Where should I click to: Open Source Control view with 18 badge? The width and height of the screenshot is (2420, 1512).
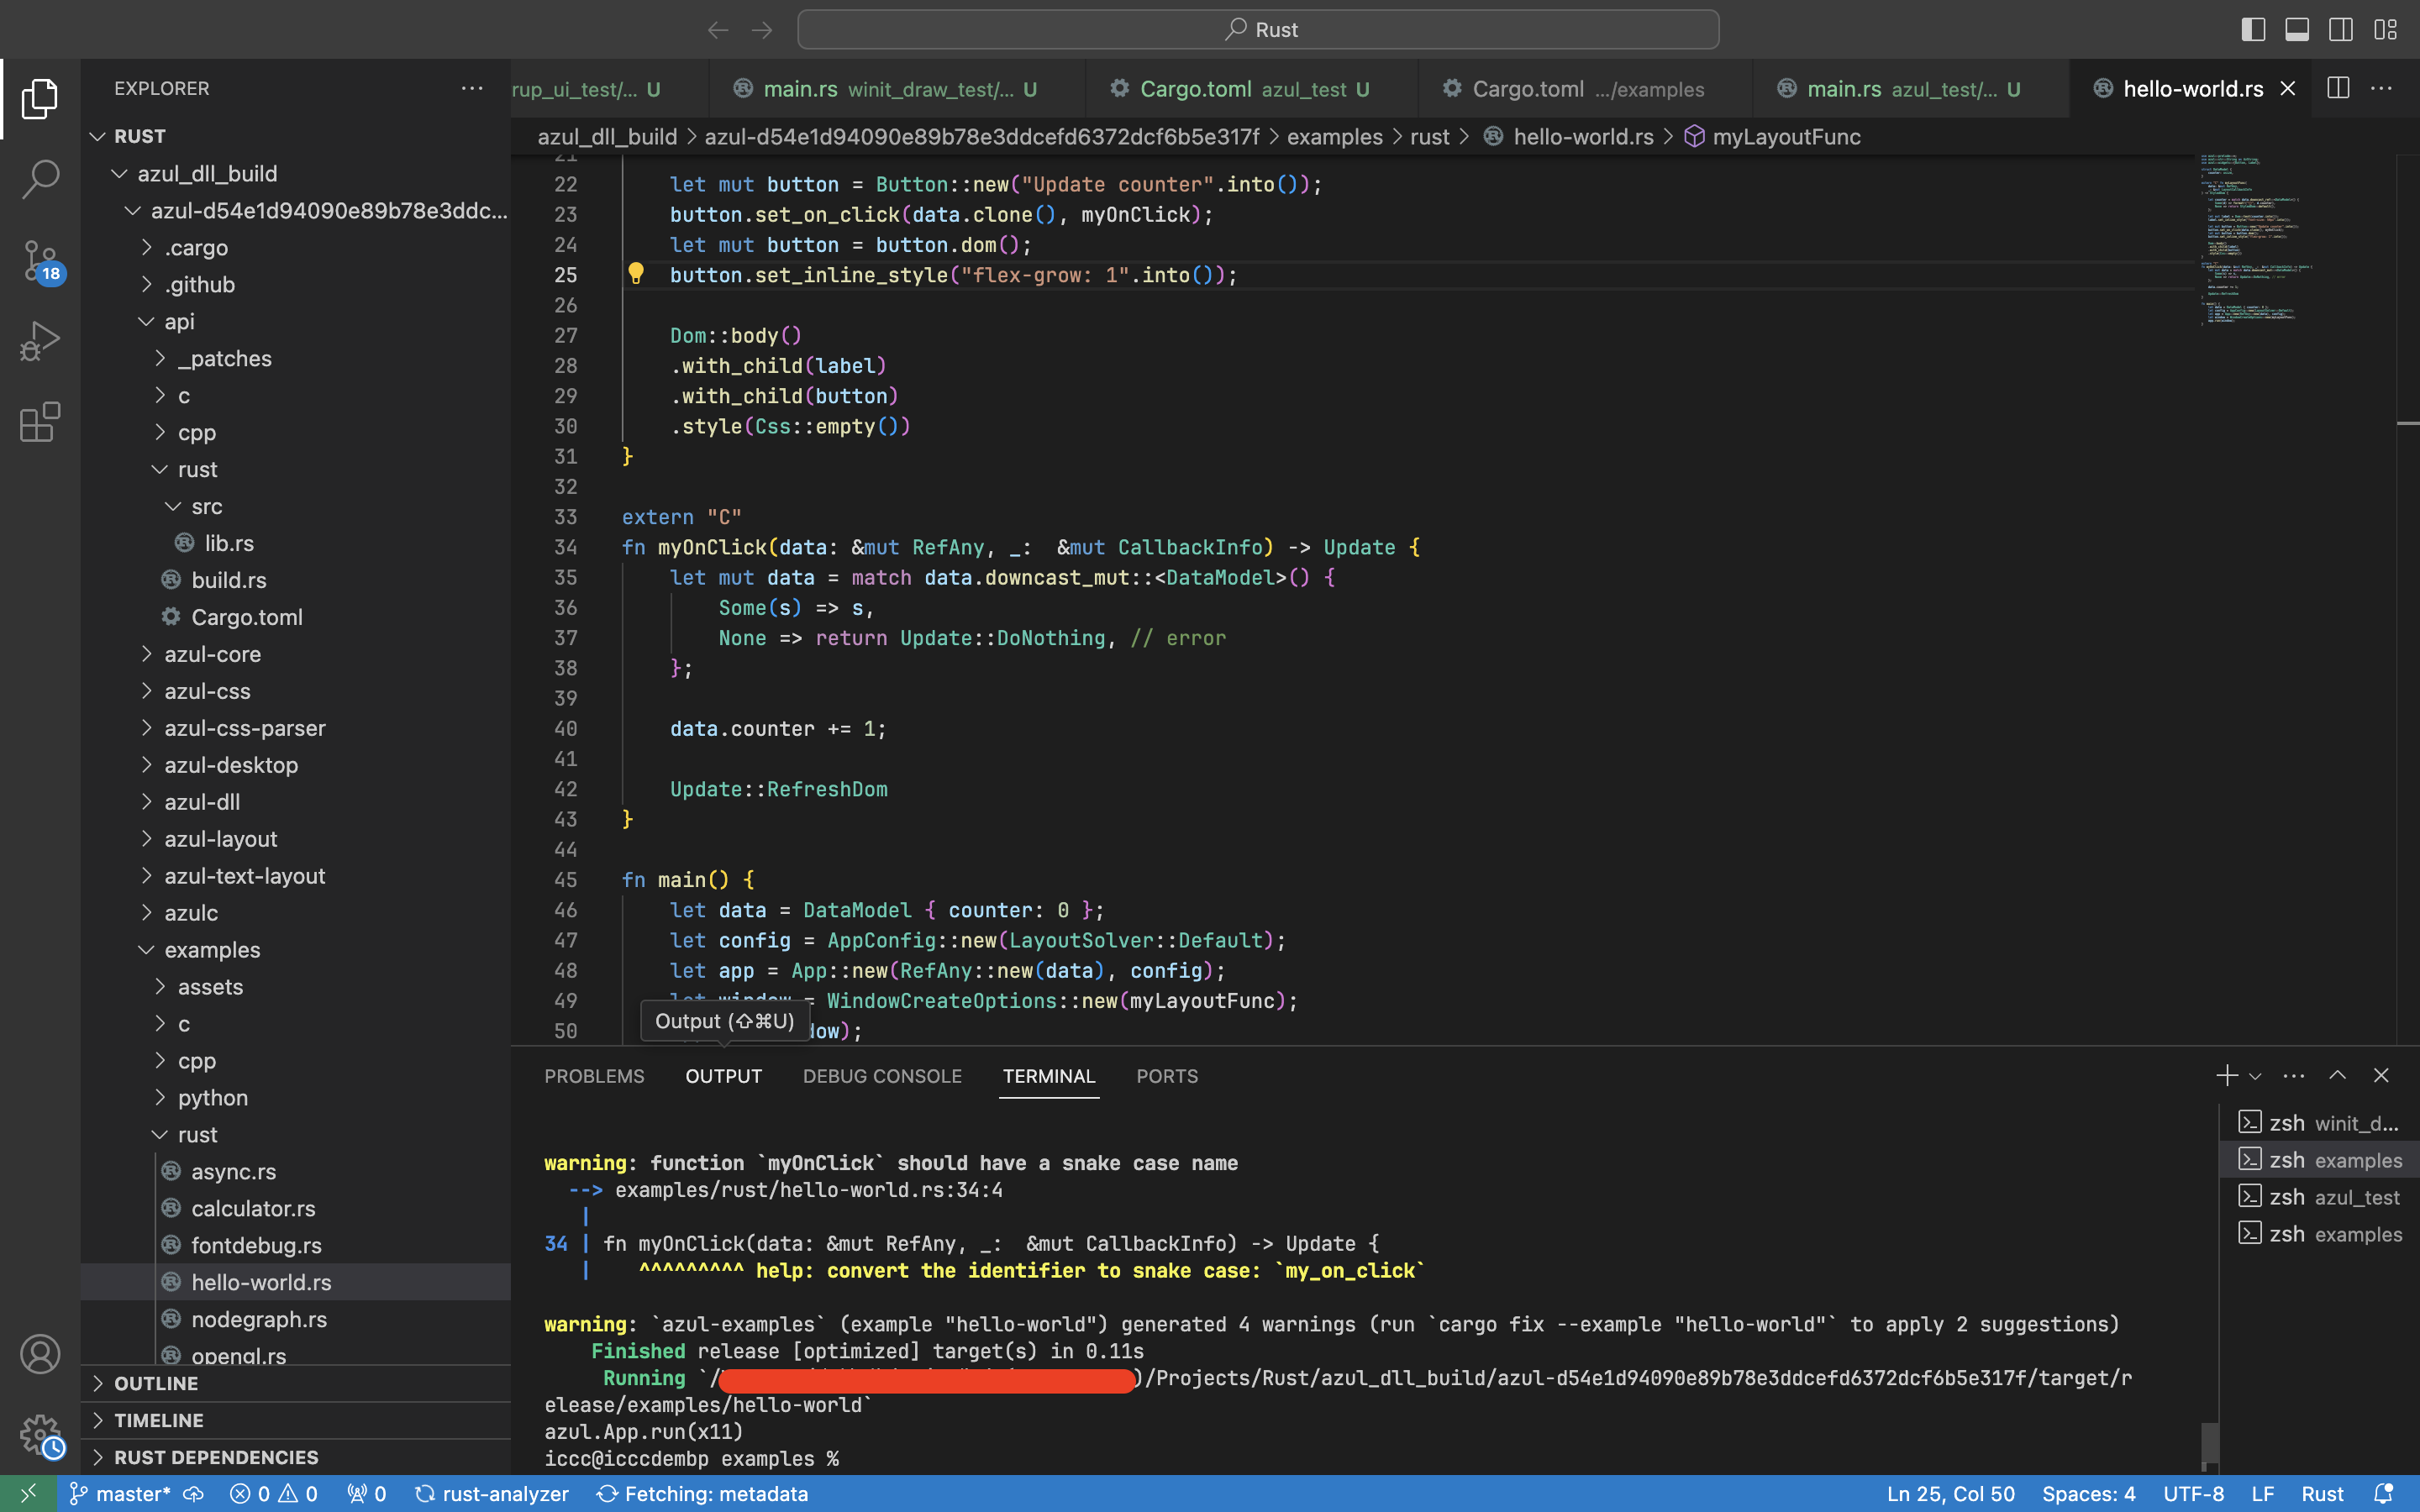(40, 261)
